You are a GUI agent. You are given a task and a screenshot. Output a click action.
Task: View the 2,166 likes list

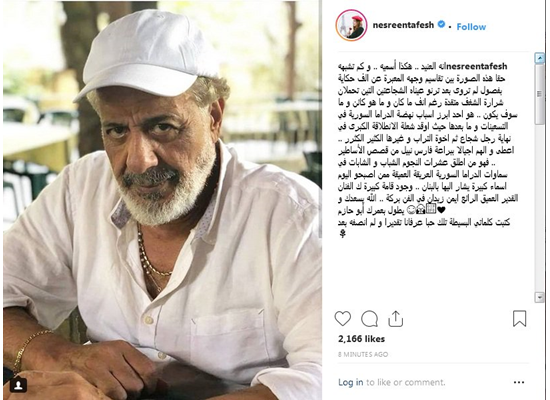point(361,339)
